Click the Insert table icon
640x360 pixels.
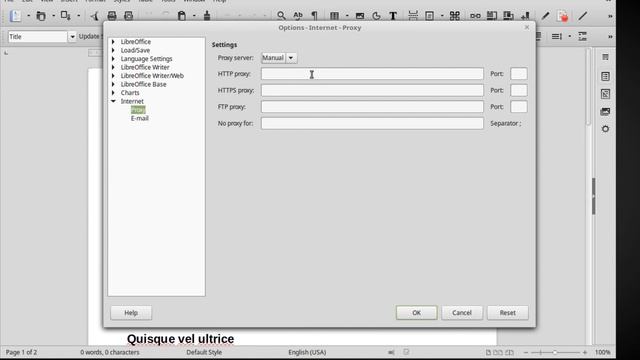point(334,16)
